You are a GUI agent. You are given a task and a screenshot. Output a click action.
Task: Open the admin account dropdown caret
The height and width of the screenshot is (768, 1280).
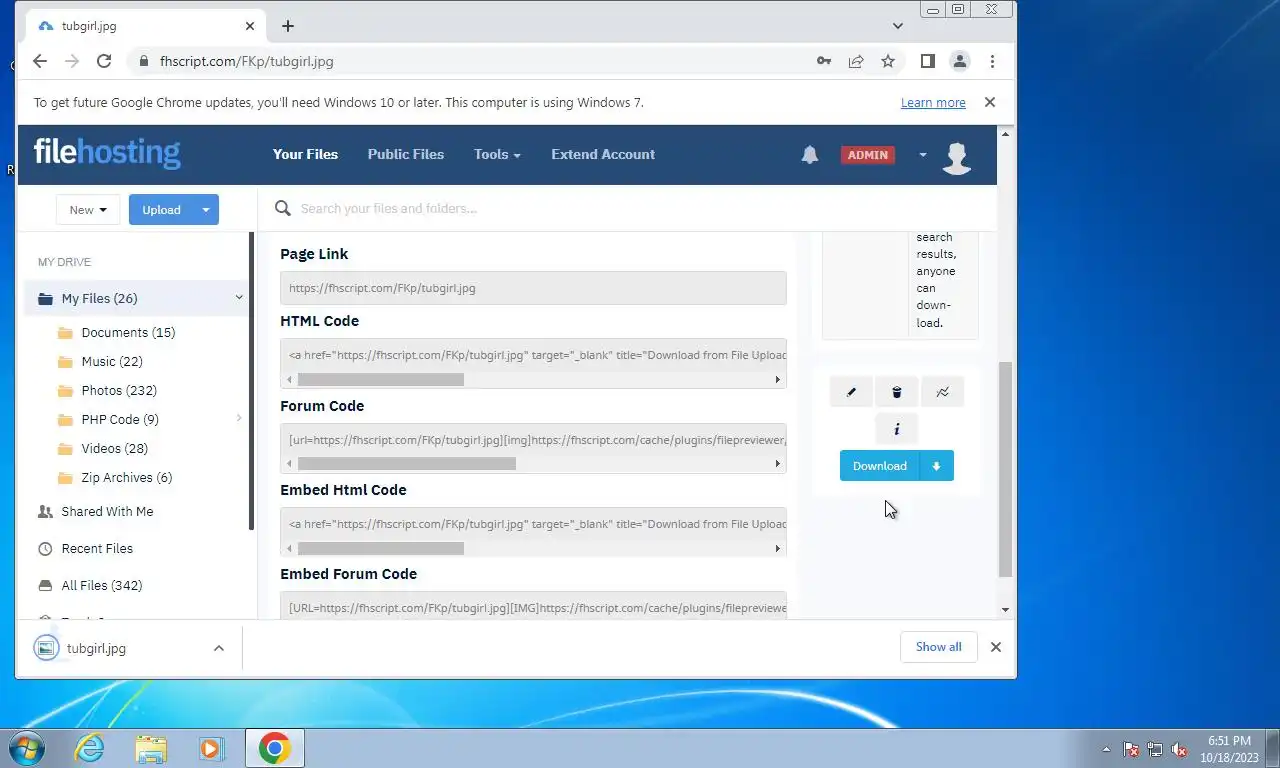(x=923, y=155)
